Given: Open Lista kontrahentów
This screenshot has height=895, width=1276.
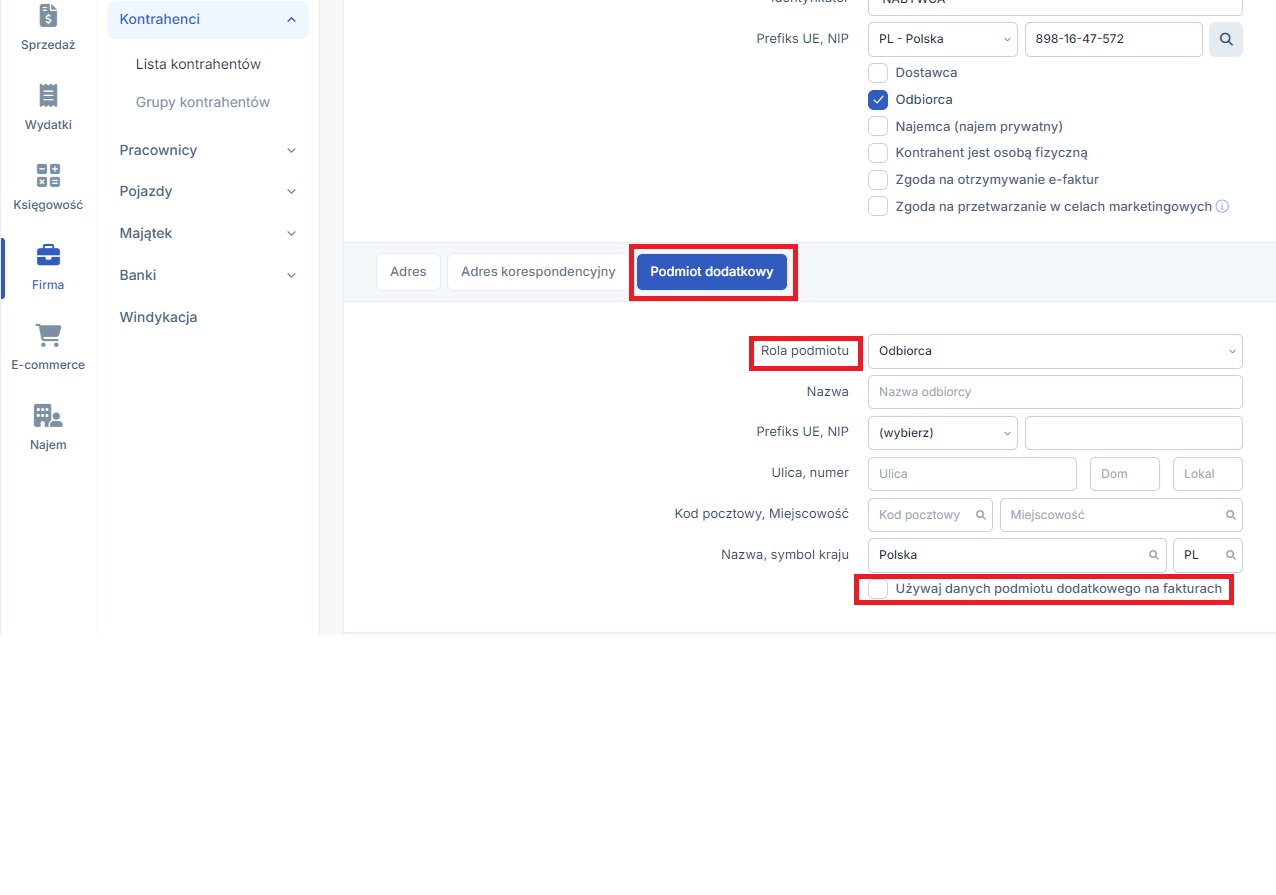Looking at the screenshot, I should pos(198,64).
